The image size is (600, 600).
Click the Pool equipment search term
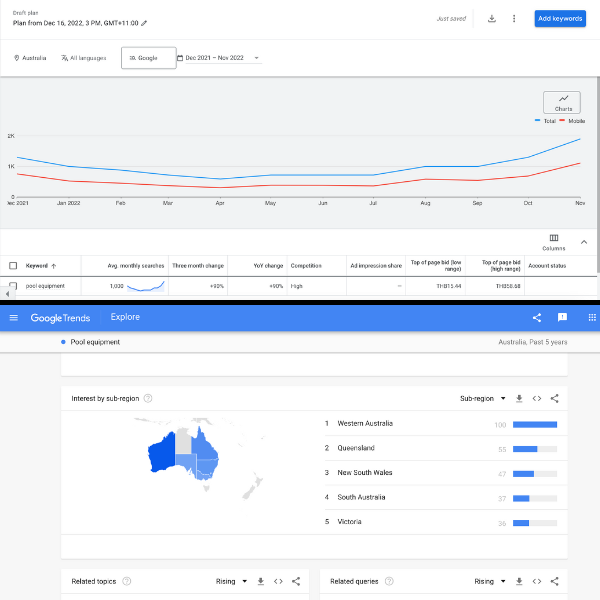tap(95, 342)
